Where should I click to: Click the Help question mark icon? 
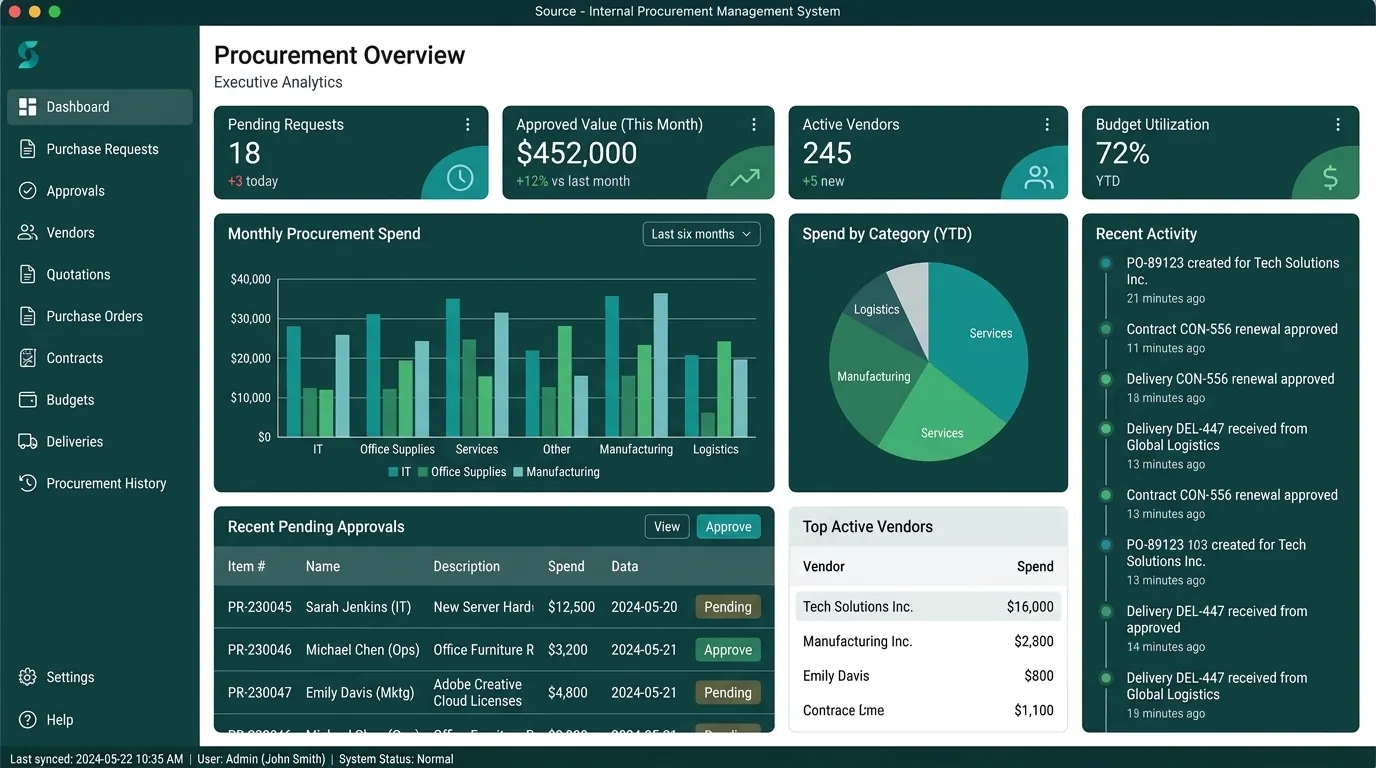point(28,720)
